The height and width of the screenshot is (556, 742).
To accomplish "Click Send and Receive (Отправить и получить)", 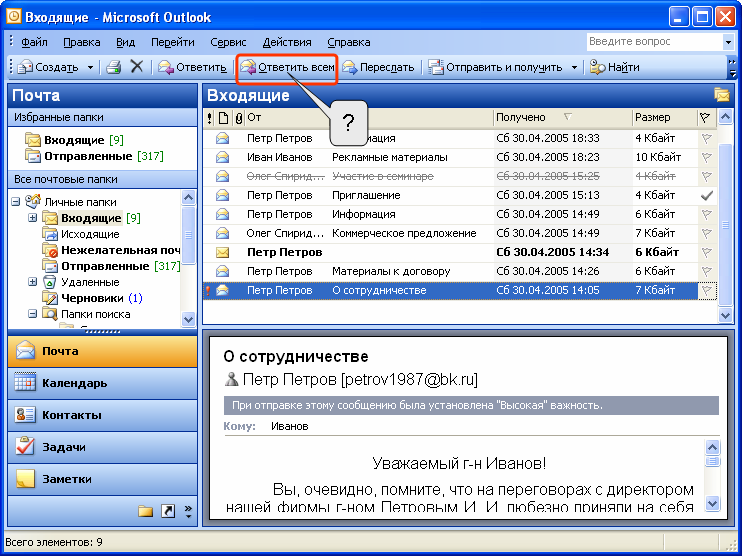I will tap(496, 67).
